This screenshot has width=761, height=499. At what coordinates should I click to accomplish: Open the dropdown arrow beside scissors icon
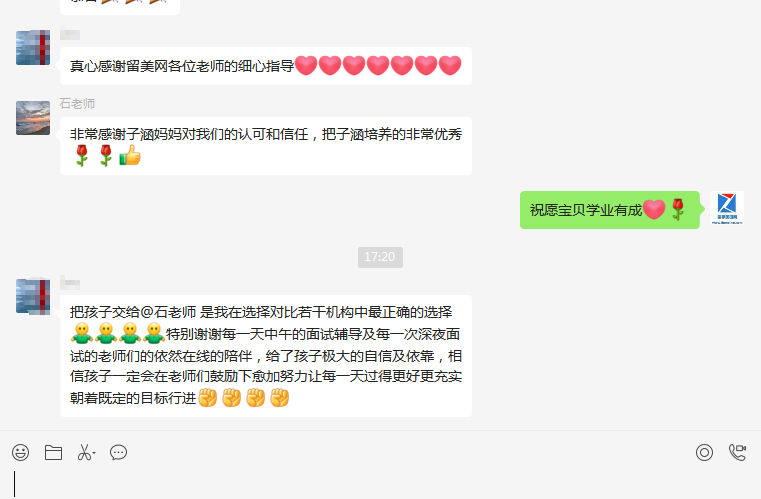(x=94, y=453)
